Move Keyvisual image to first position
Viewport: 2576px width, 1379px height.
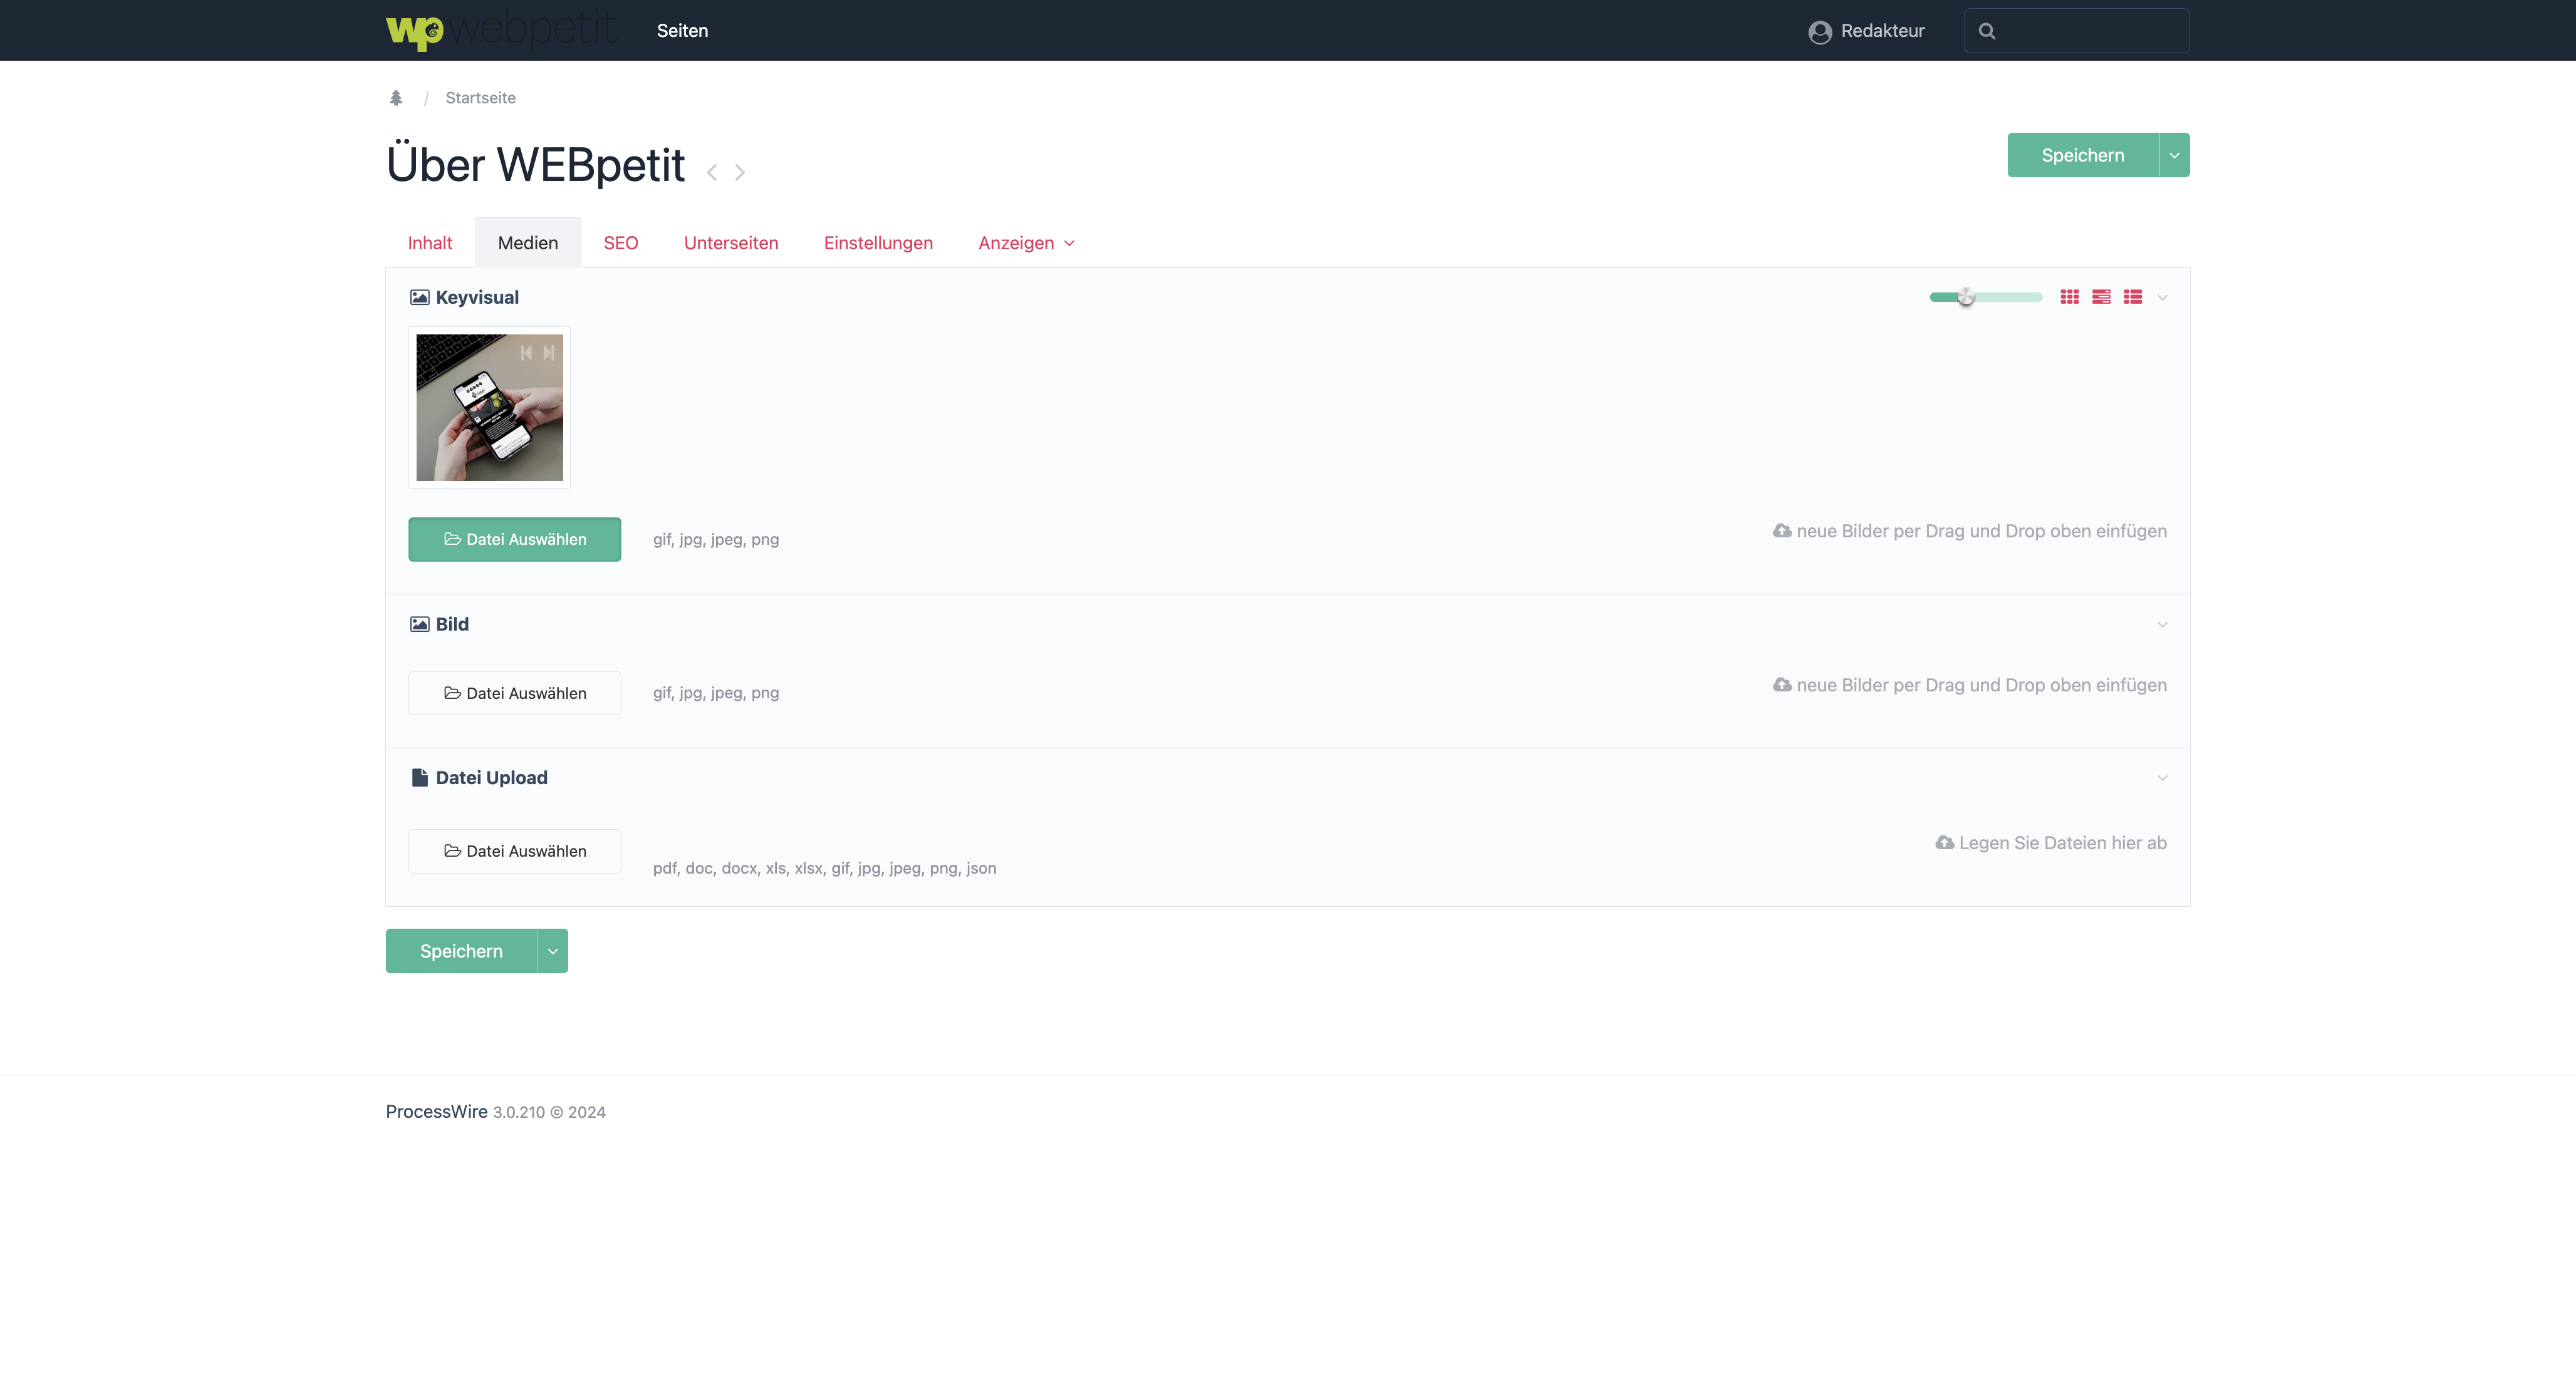click(526, 353)
